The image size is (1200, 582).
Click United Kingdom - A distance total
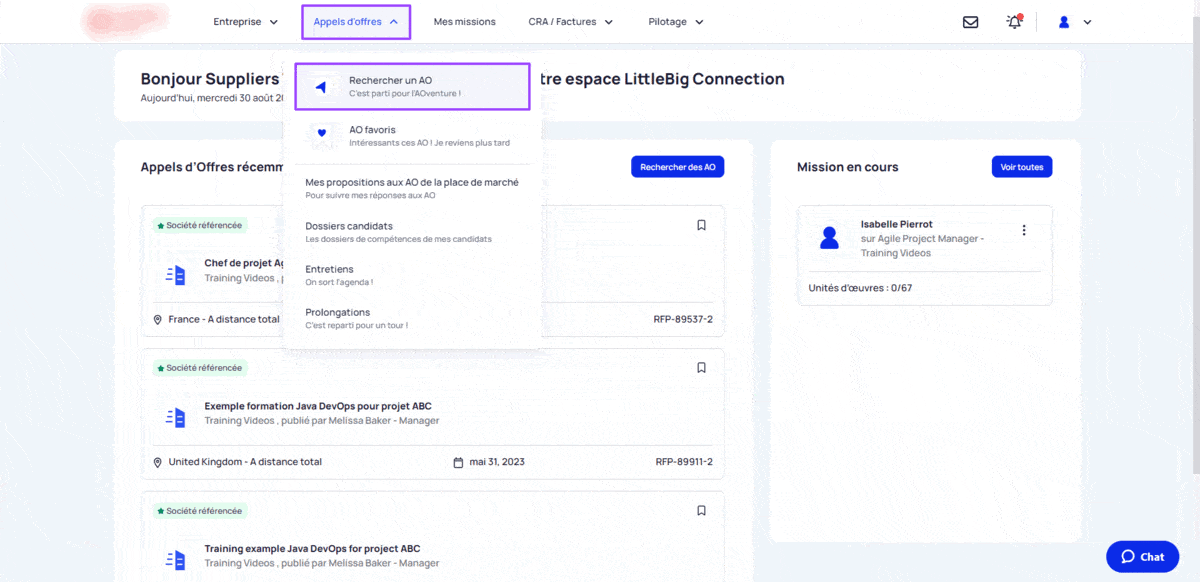[245, 462]
